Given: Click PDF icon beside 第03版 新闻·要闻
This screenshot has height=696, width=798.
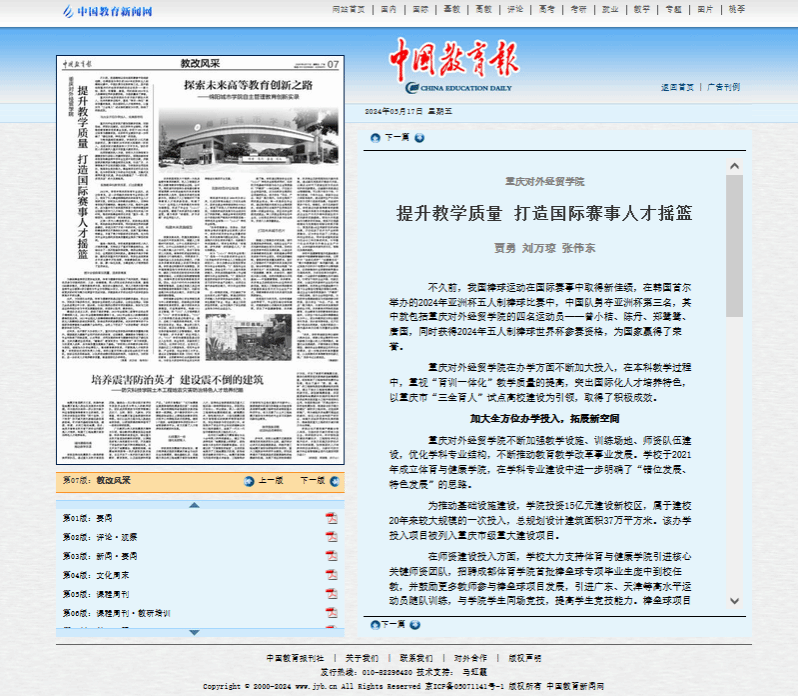Looking at the screenshot, I should 331,556.
